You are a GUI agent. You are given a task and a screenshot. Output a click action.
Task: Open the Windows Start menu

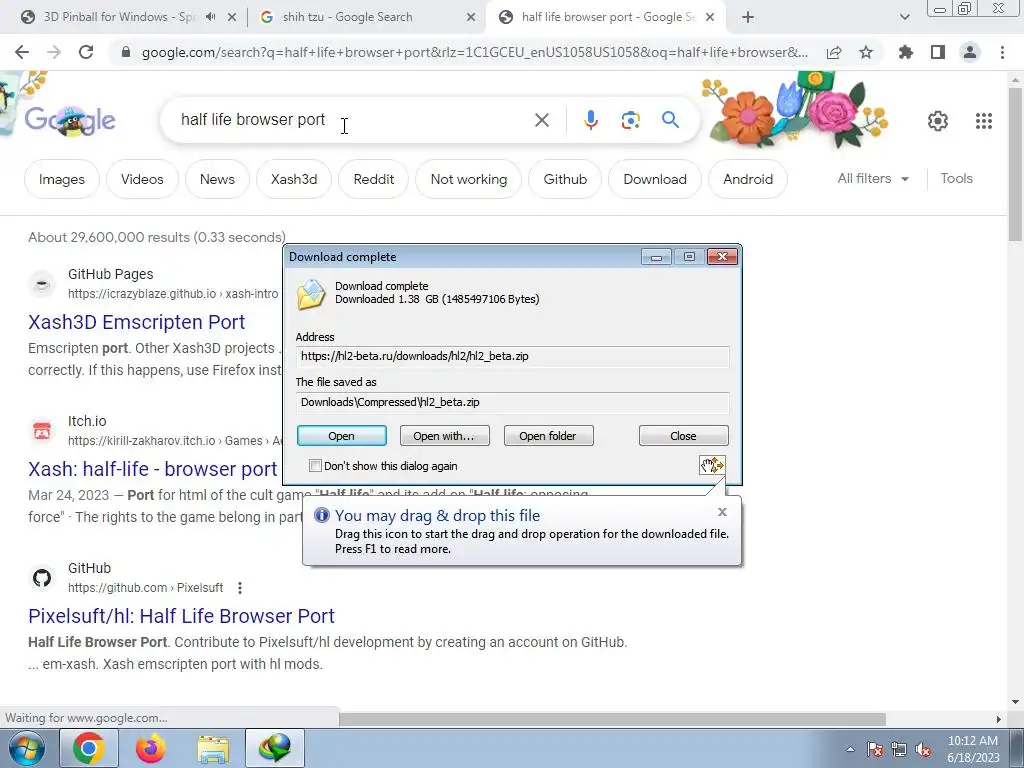pyautogui.click(x=27, y=748)
